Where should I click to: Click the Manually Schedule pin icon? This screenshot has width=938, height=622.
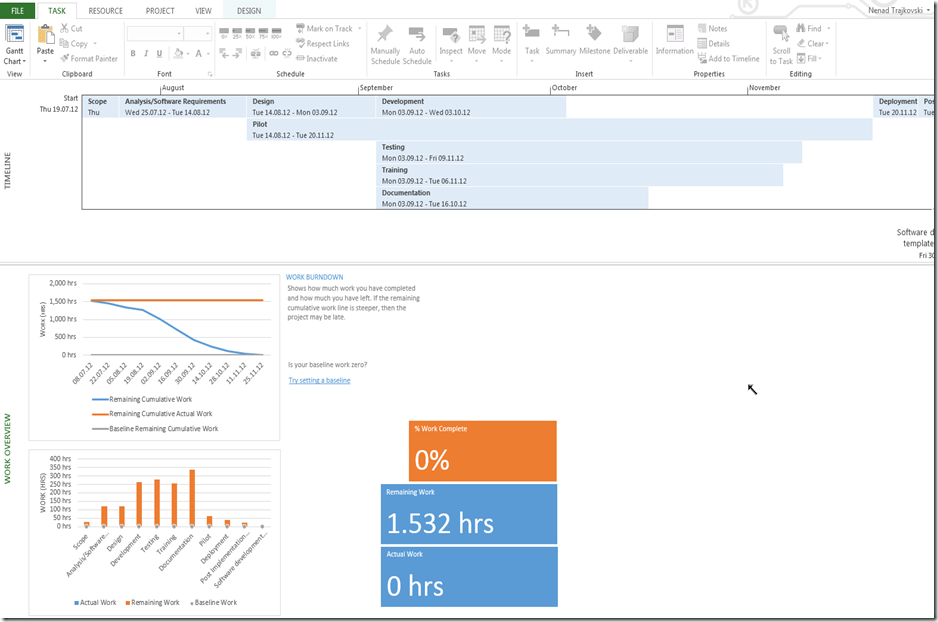(385, 36)
